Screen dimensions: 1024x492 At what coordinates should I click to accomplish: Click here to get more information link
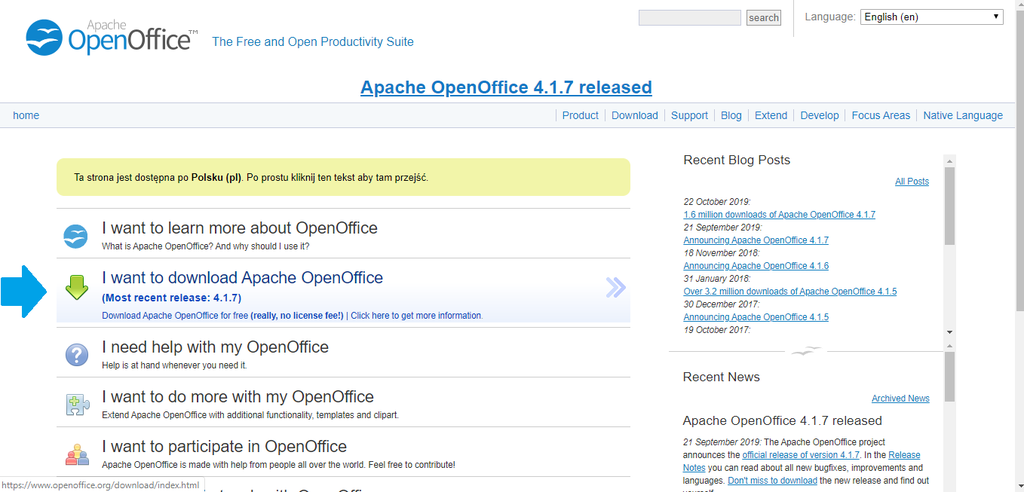coord(417,316)
